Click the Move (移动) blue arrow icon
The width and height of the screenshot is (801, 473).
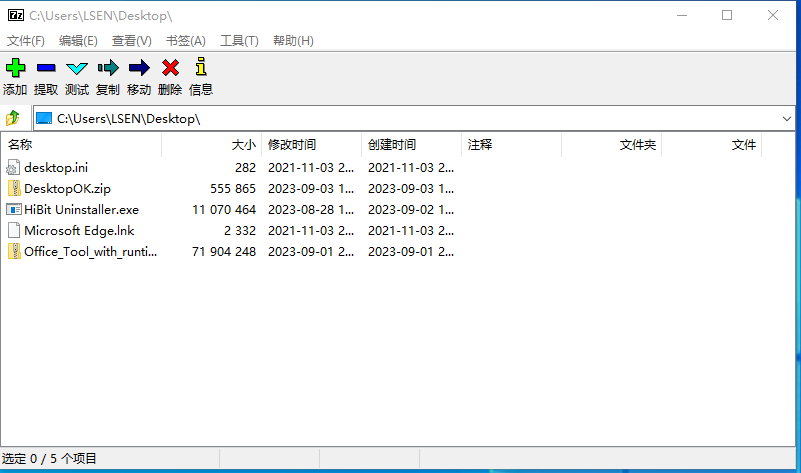[x=139, y=67]
